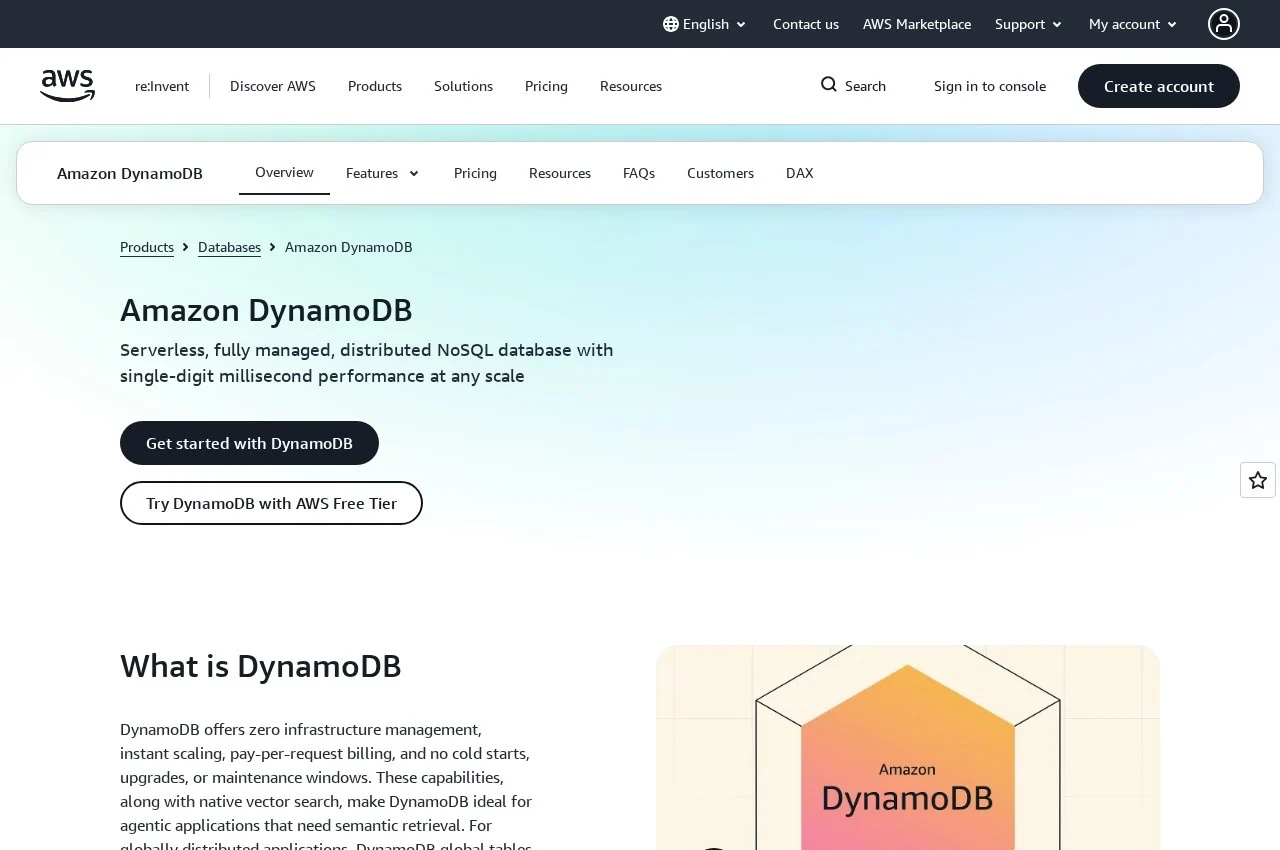Image resolution: width=1280 pixels, height=850 pixels.
Task: Expand the English language dropdown
Action: tap(705, 24)
